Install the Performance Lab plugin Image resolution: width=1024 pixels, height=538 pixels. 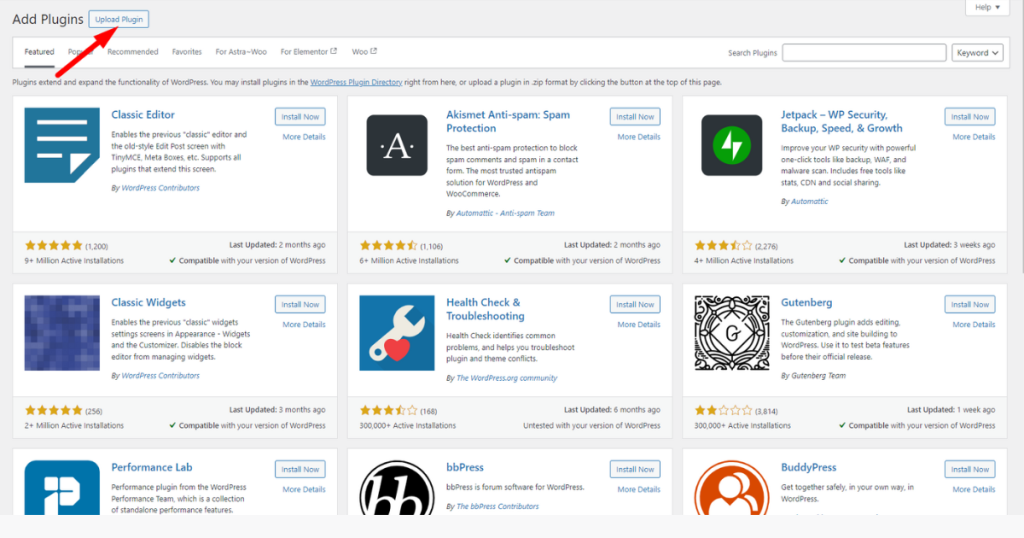click(x=300, y=469)
